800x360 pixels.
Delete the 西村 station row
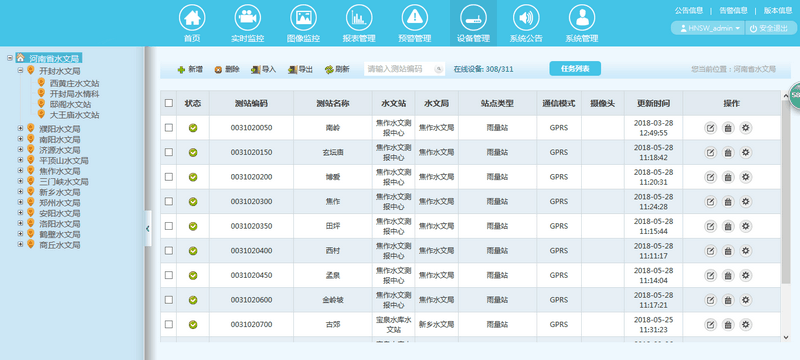point(728,251)
